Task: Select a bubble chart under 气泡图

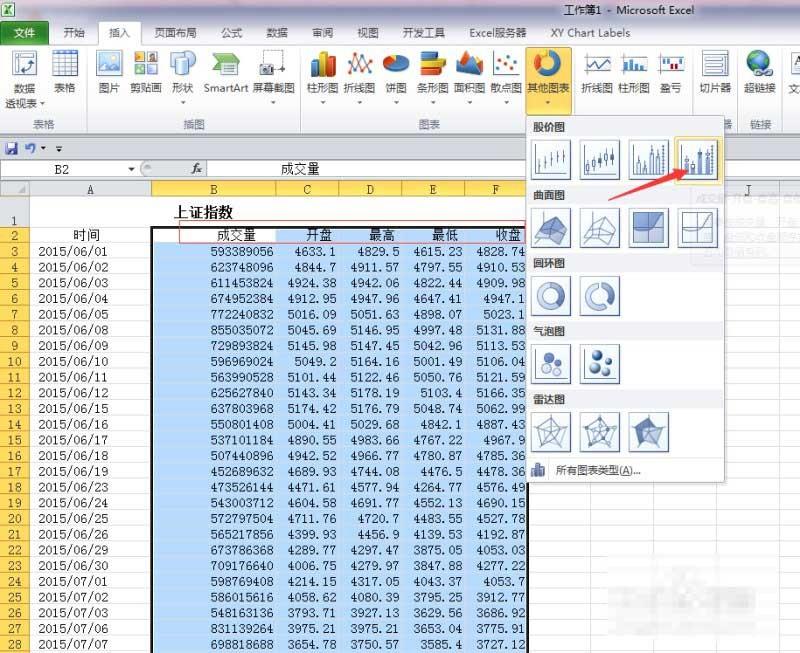Action: click(x=551, y=363)
